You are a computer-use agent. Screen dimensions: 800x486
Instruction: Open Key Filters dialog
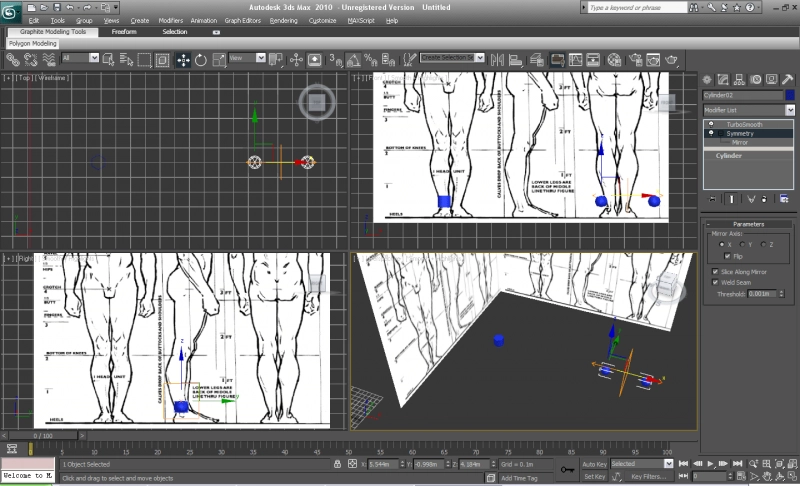(x=647, y=477)
